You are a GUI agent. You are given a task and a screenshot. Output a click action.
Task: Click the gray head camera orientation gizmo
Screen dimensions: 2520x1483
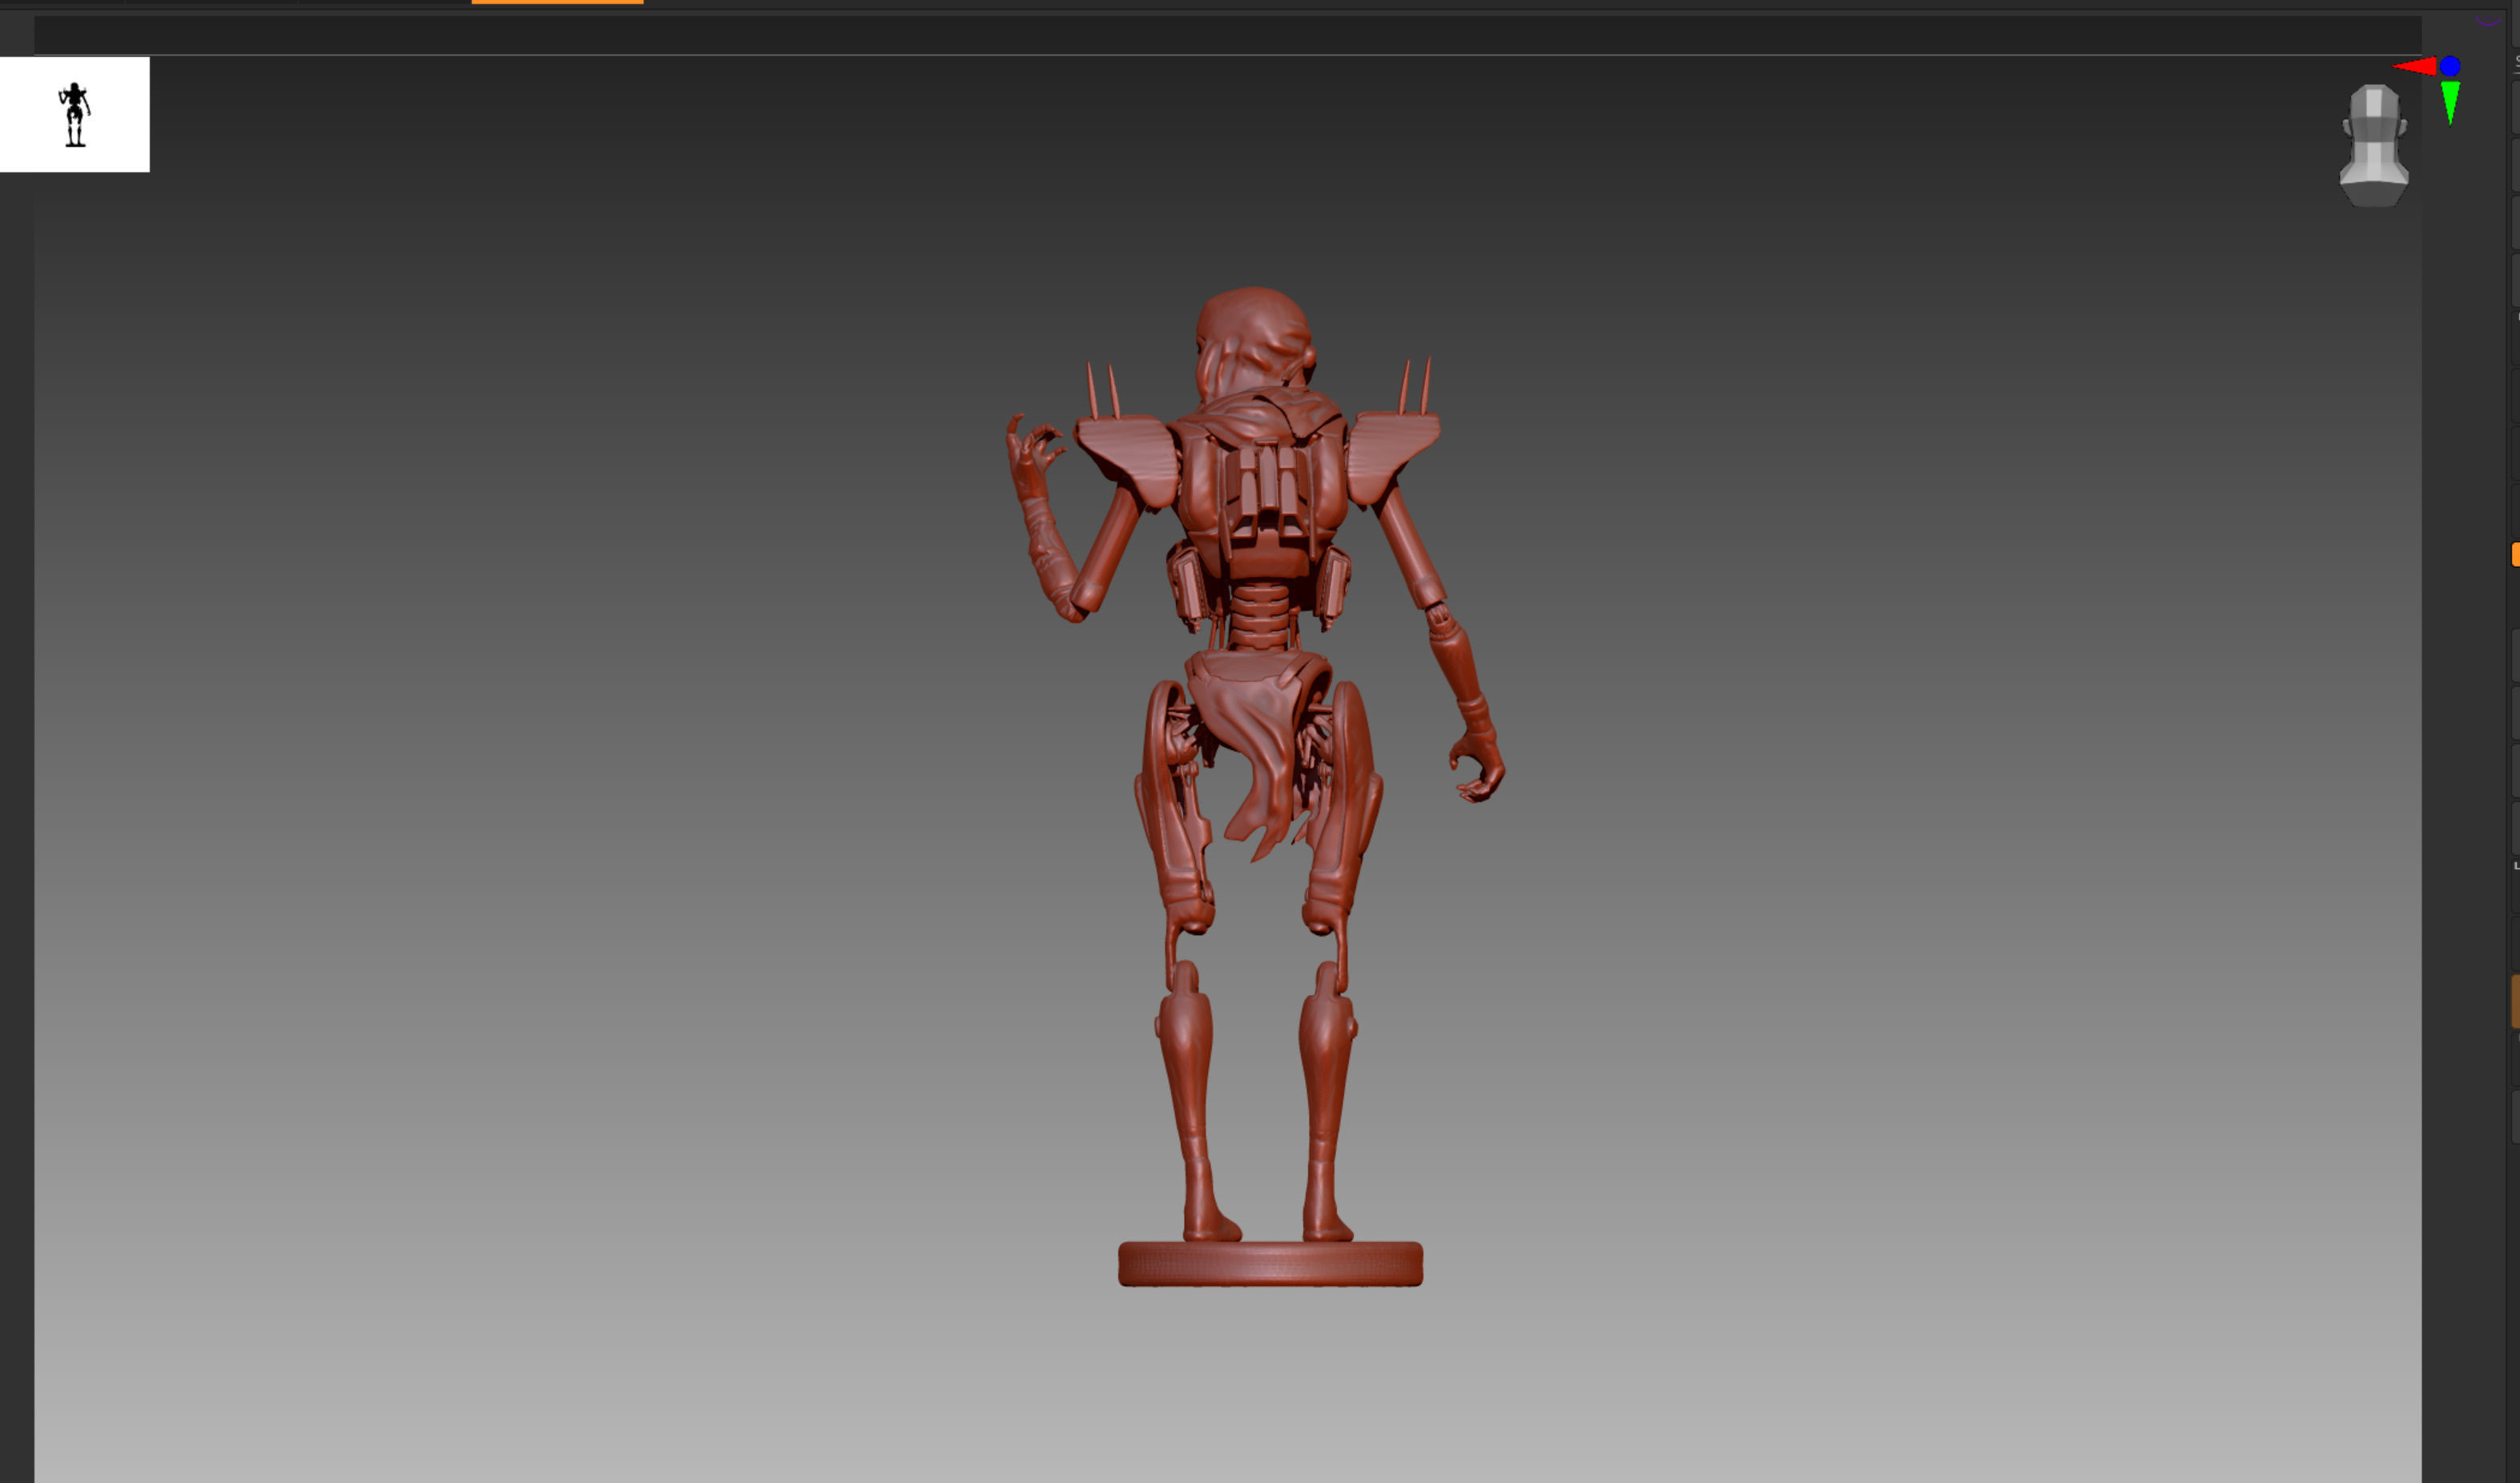(x=2373, y=146)
